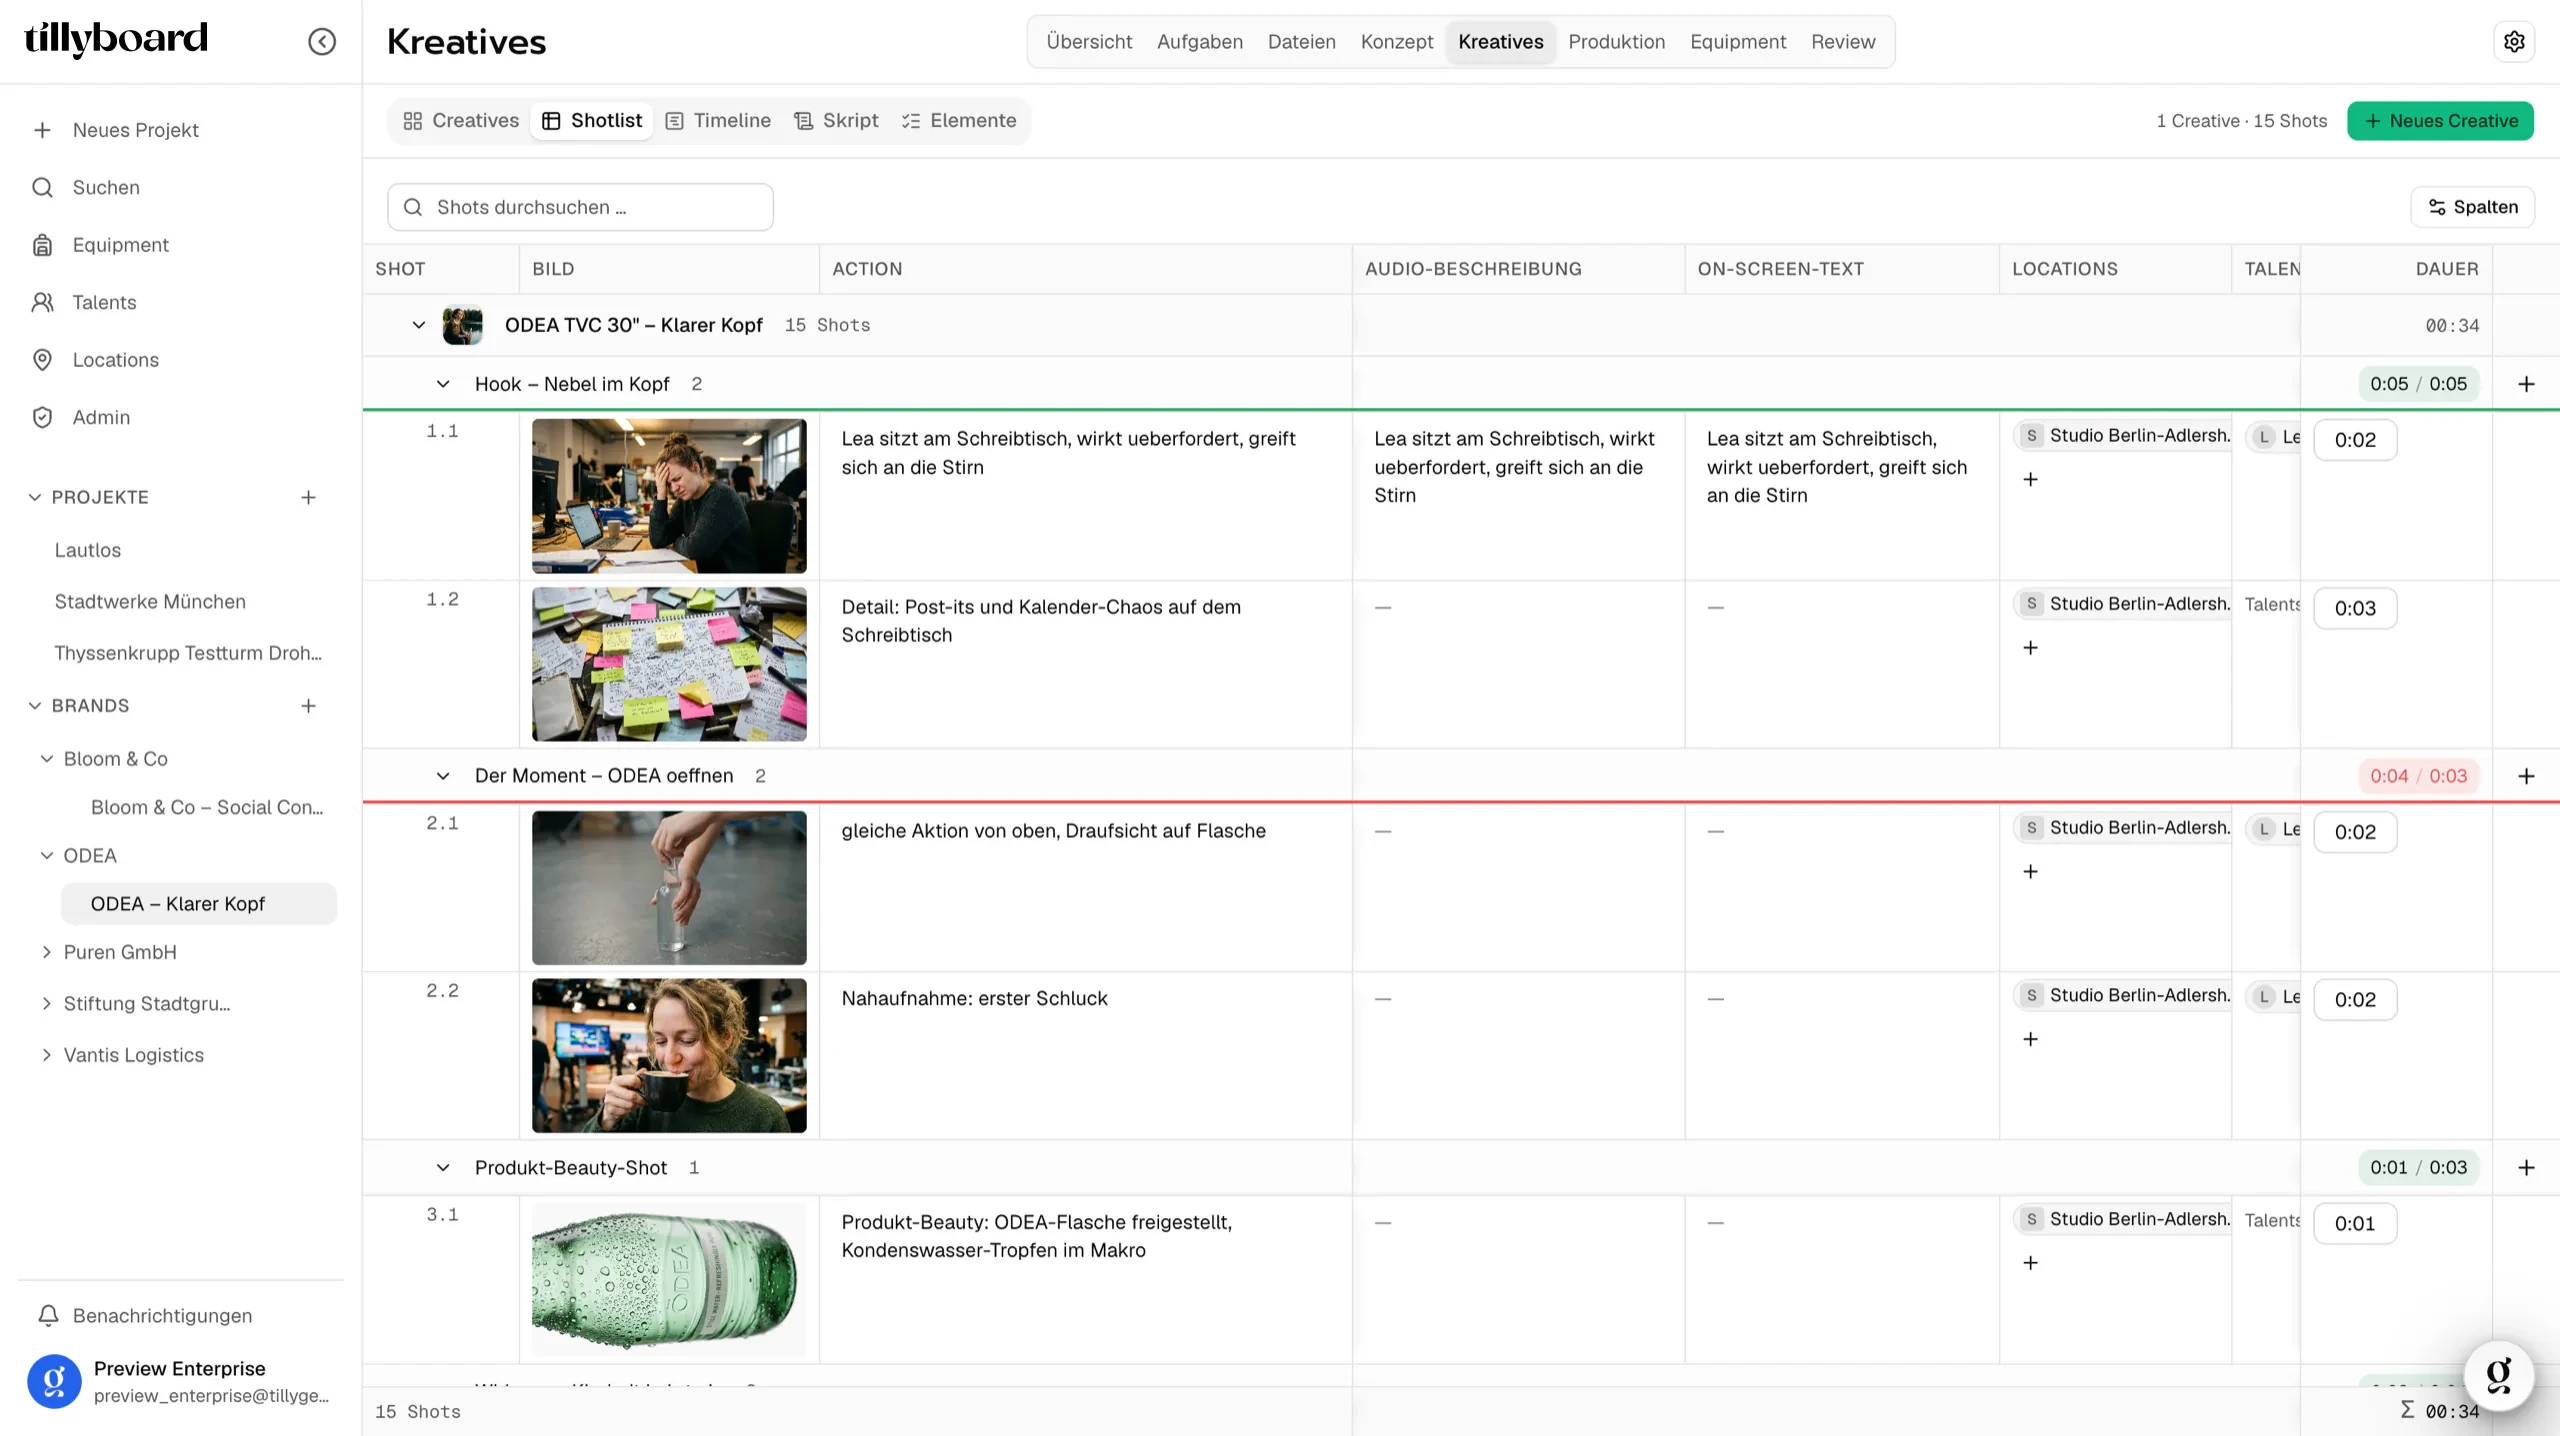Select Studio Berlin-Adlersh. location on shot 3.1
Image resolution: width=2560 pixels, height=1436 pixels.
tap(2124, 1219)
